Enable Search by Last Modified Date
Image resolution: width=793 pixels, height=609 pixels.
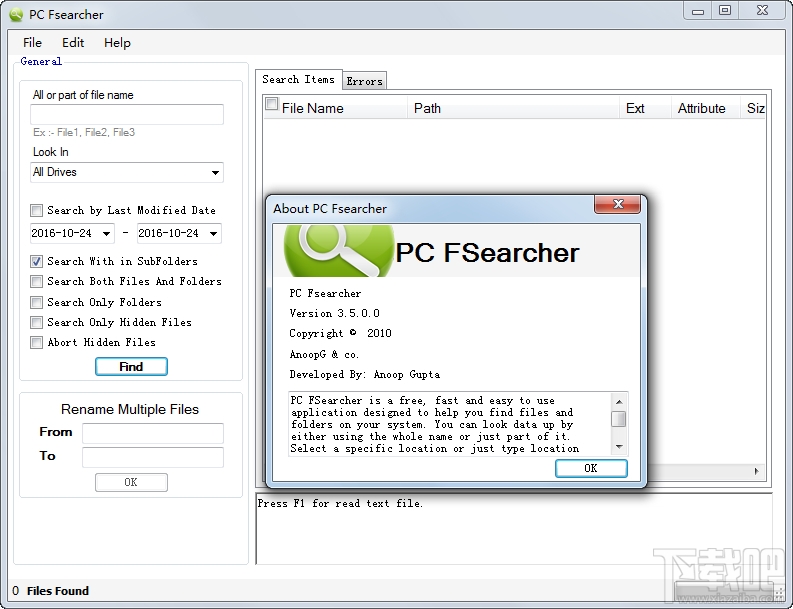[36, 210]
